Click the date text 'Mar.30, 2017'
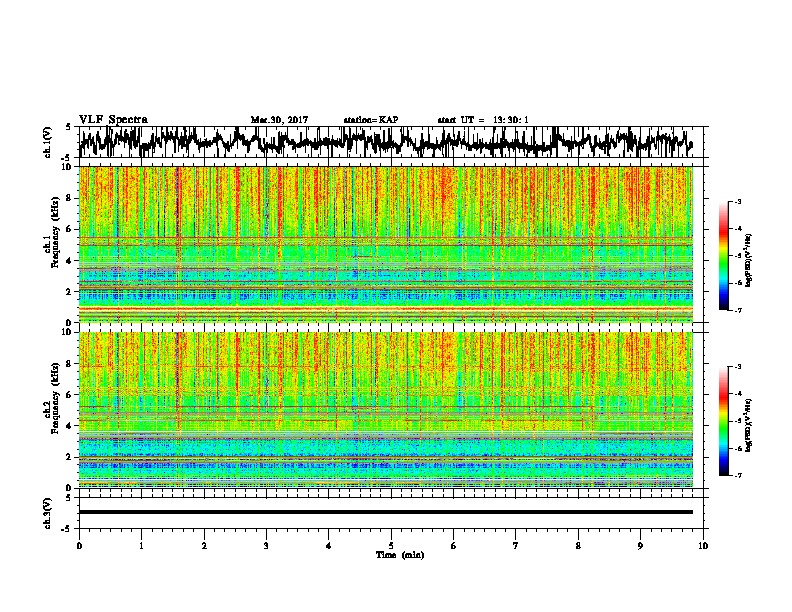The height and width of the screenshot is (612, 792). click(x=279, y=120)
